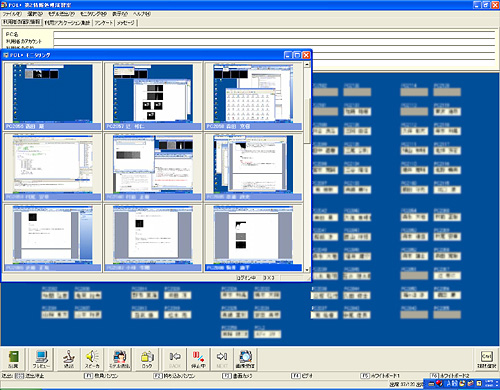Image resolution: width=500 pixels, height=390 pixels.
Task: Click the green attendance book icon
Action: tap(13, 359)
